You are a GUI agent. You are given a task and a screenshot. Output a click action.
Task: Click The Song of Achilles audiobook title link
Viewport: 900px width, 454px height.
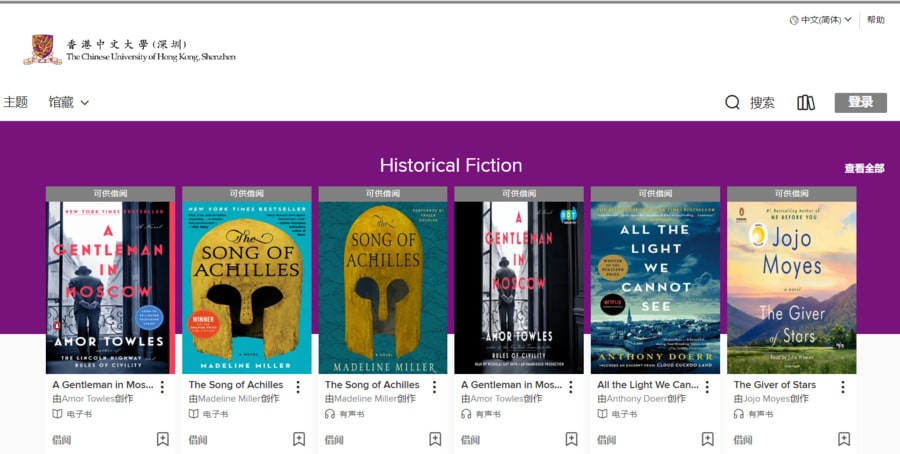point(372,385)
